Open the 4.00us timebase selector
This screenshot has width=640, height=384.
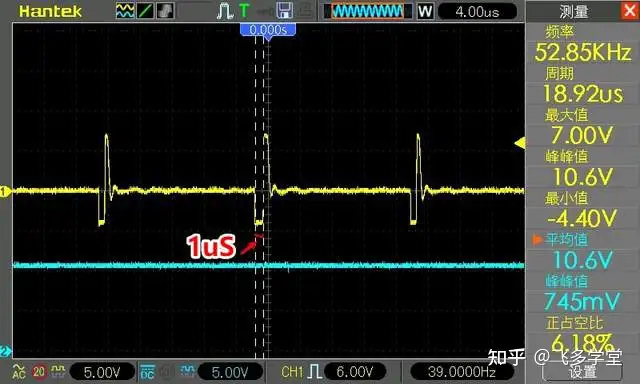(x=477, y=12)
